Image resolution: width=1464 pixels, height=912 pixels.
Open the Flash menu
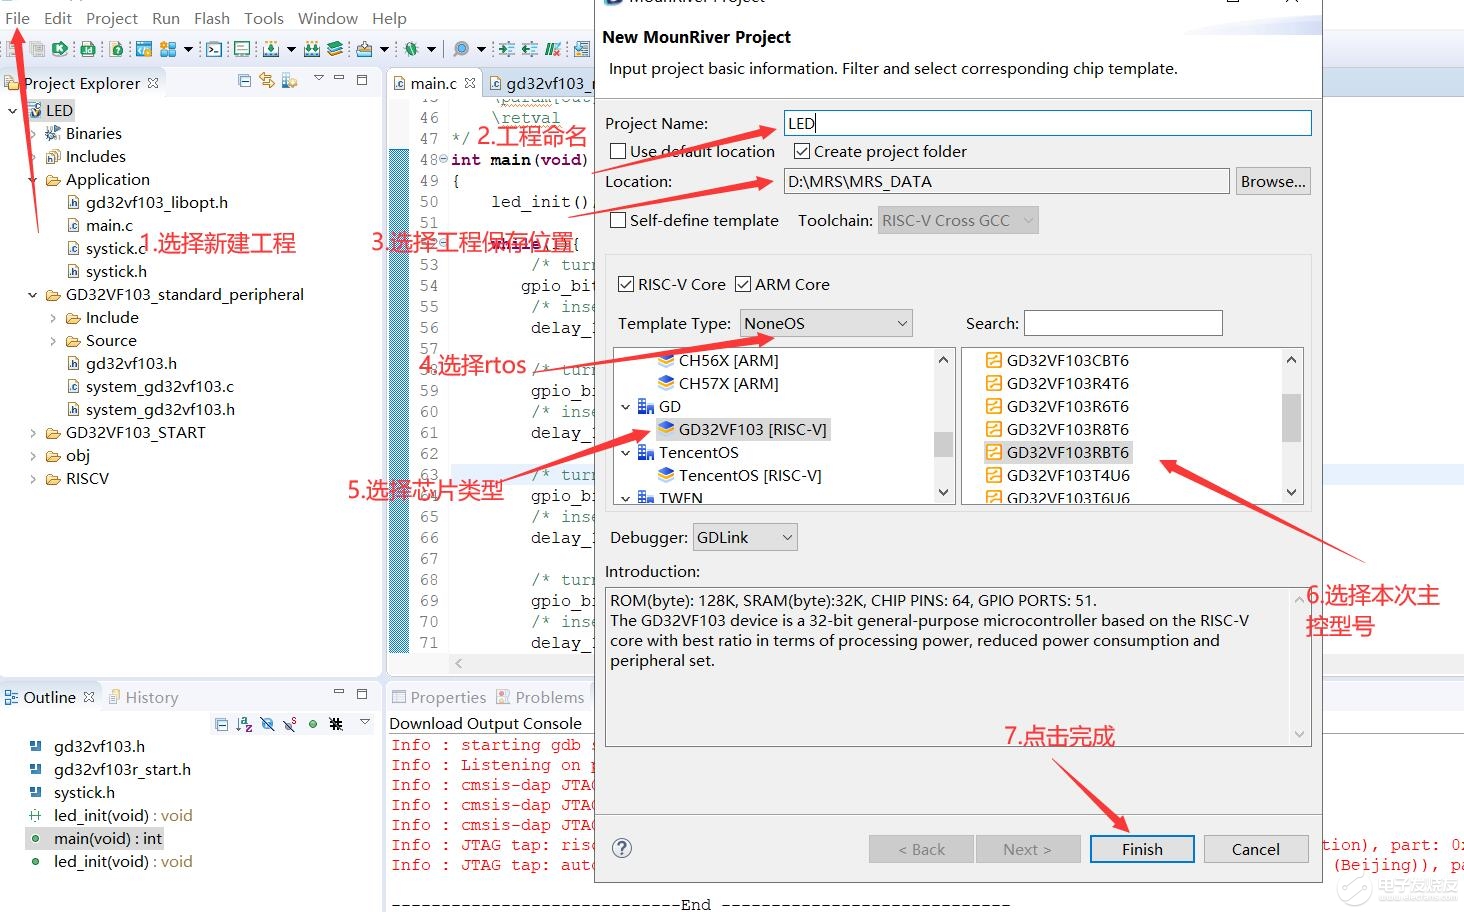click(211, 18)
